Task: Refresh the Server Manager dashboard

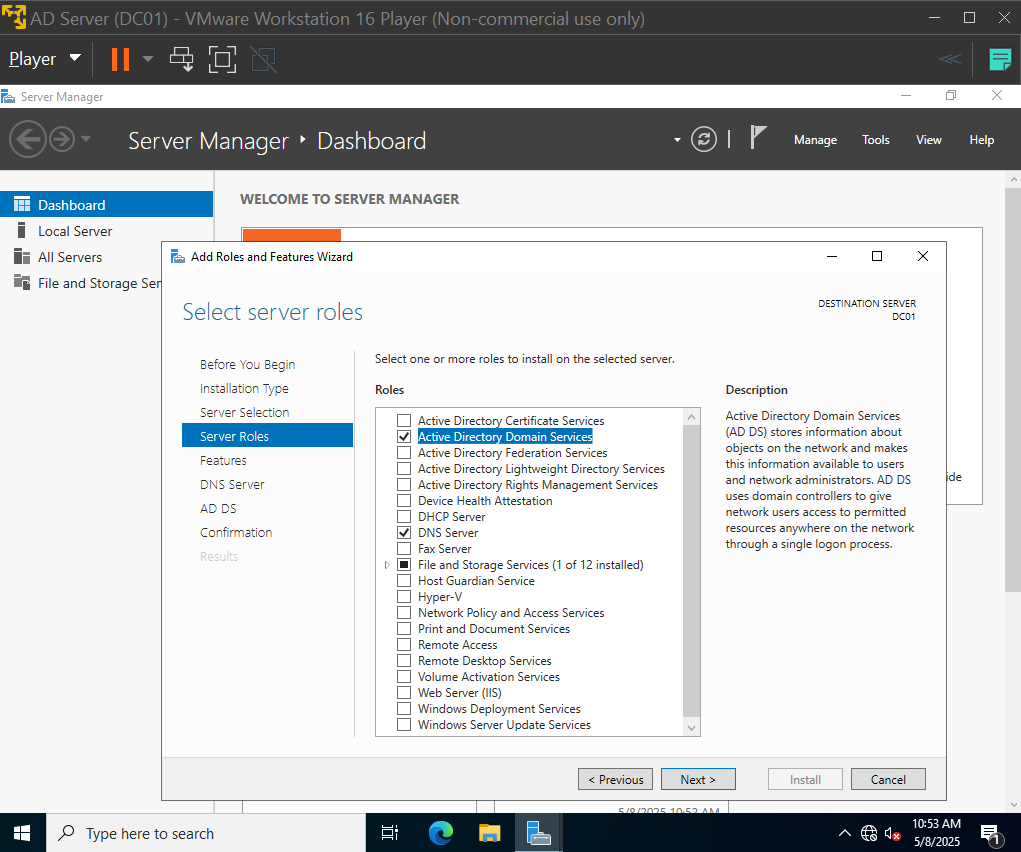Action: (x=704, y=139)
